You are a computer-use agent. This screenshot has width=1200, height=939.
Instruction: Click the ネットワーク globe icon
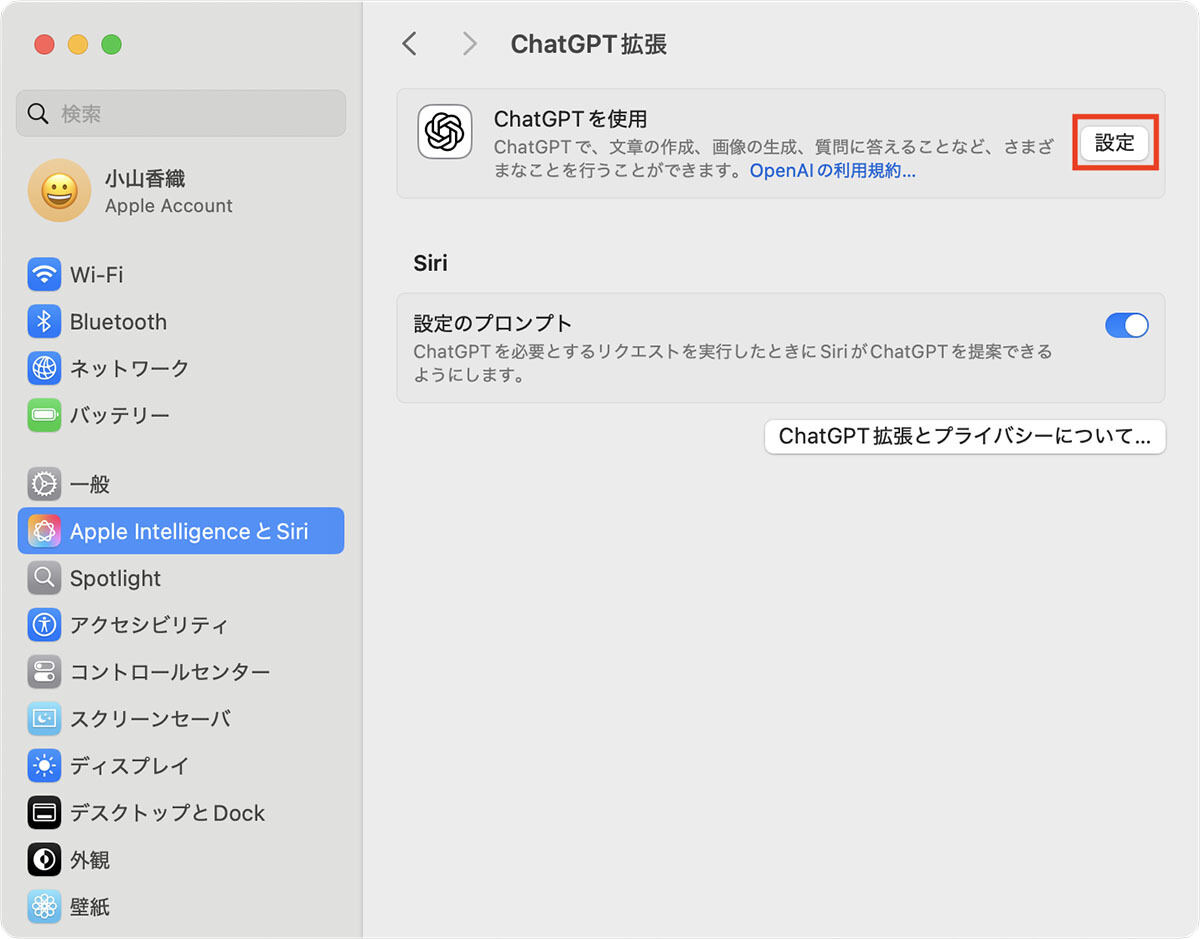point(44,368)
